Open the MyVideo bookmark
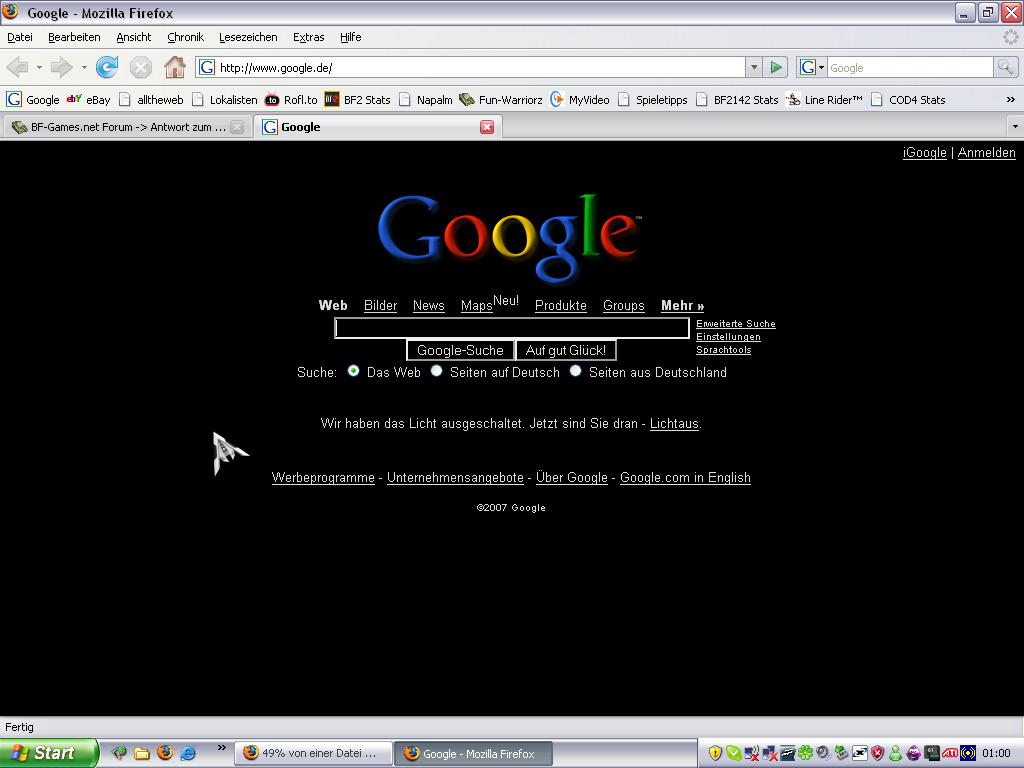 [x=580, y=100]
